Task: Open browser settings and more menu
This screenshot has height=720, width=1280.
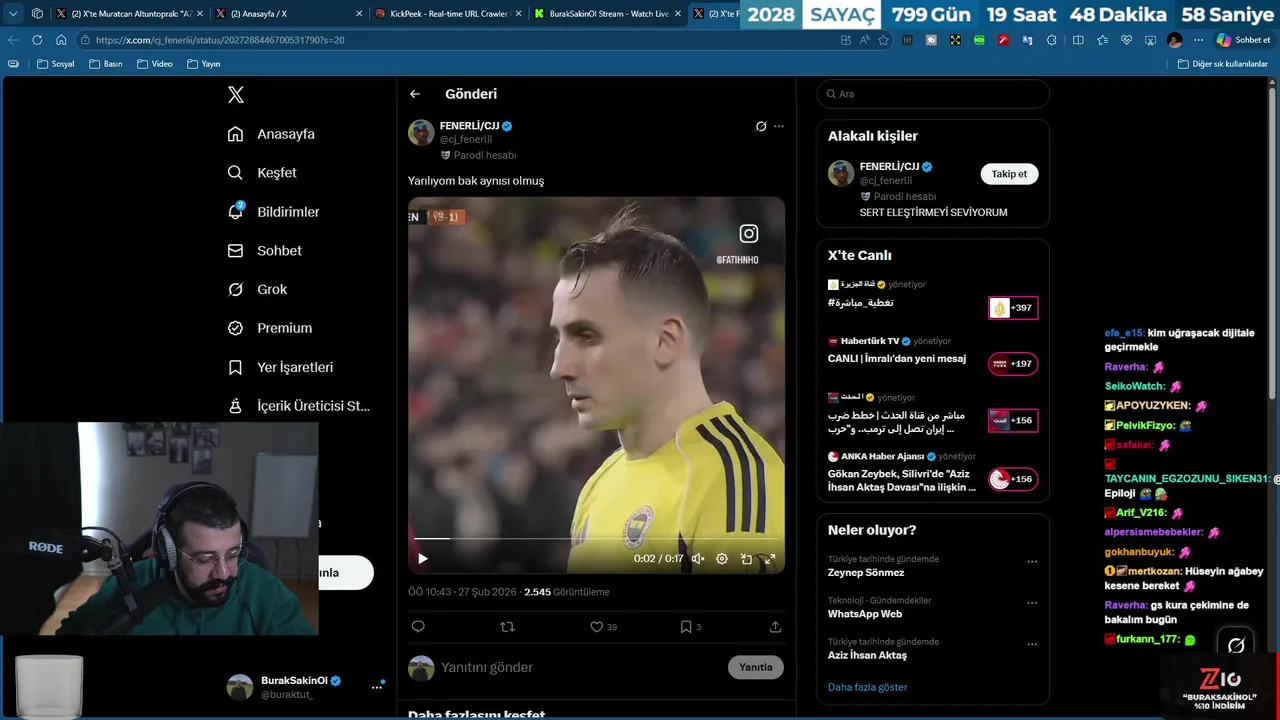Action: tap(1198, 40)
